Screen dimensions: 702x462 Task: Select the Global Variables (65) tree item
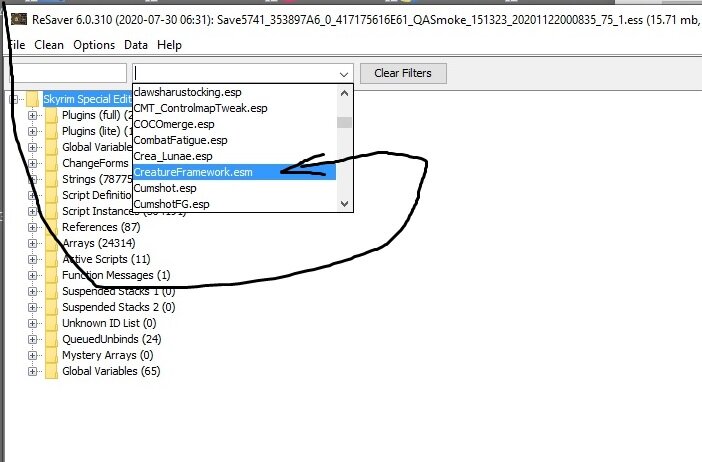pyautogui.click(x=111, y=372)
